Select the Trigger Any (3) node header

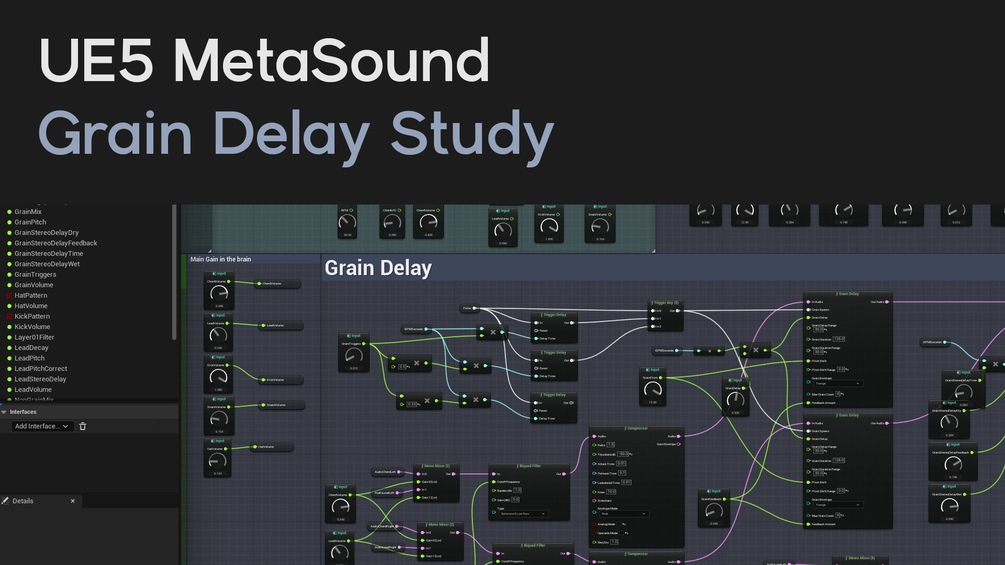665,303
